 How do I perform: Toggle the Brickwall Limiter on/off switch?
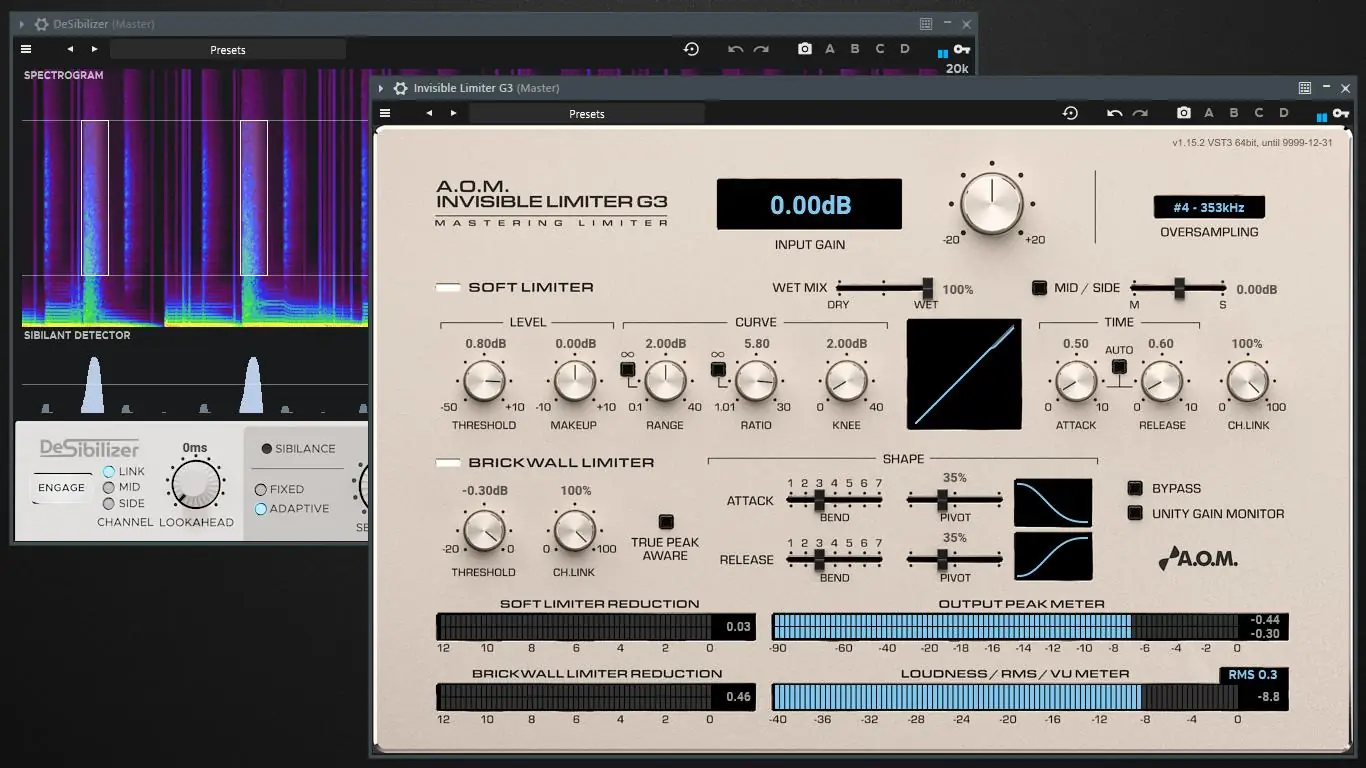(x=448, y=462)
